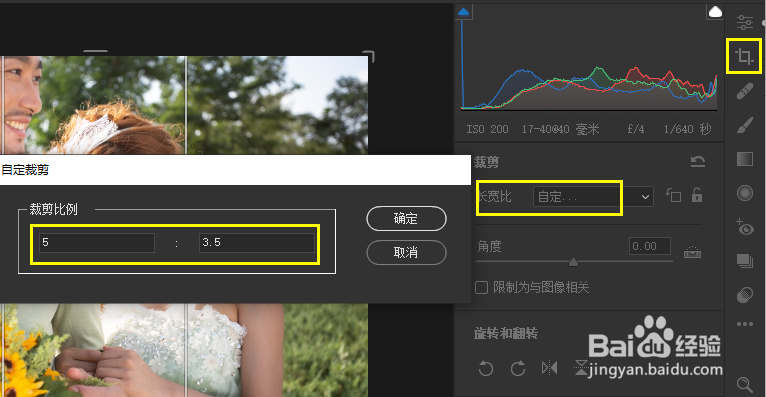Image resolution: width=766 pixels, height=397 pixels.
Task: Click the 确定 button in crop dialog
Action: 406,218
